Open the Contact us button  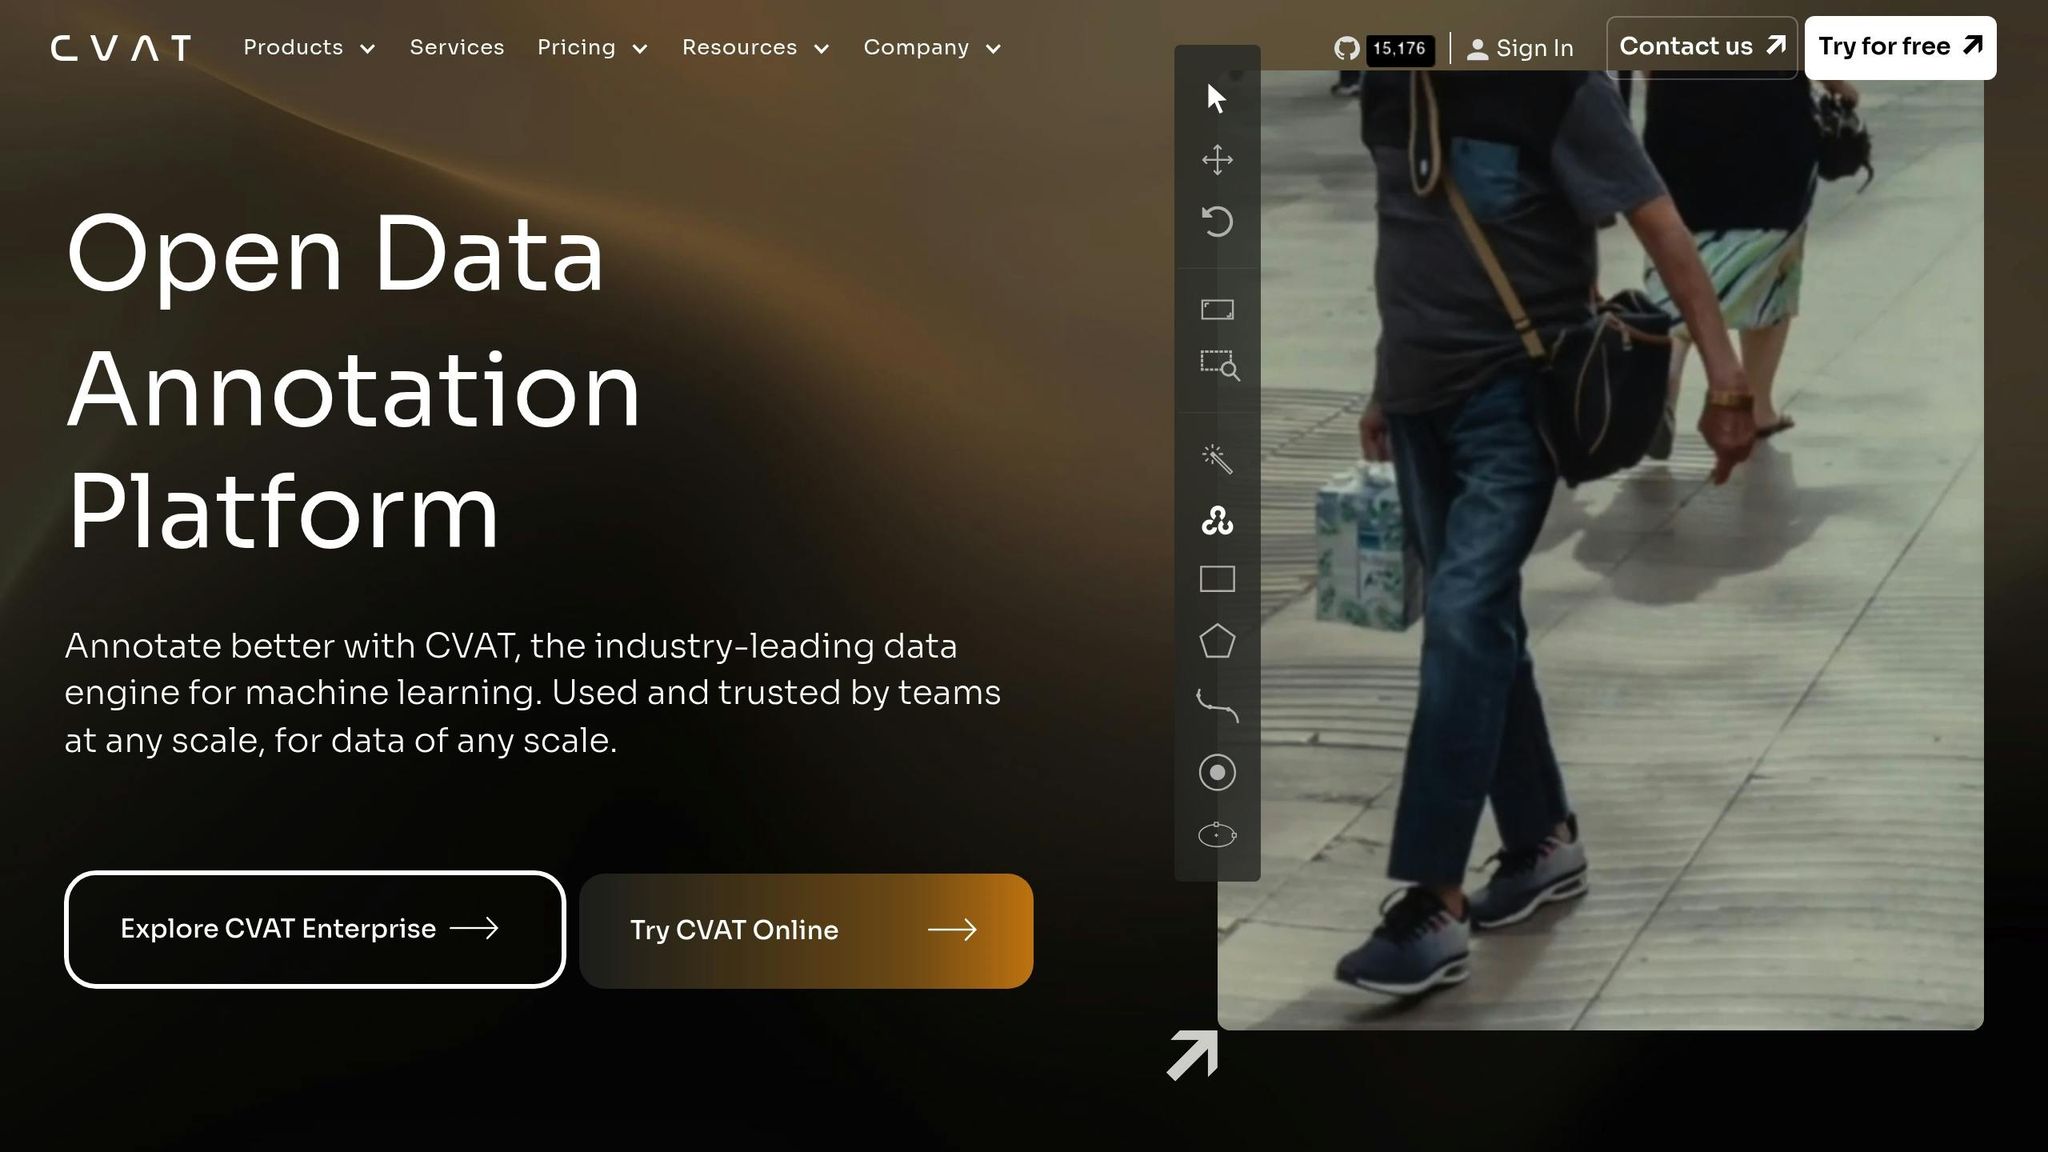coord(1702,47)
